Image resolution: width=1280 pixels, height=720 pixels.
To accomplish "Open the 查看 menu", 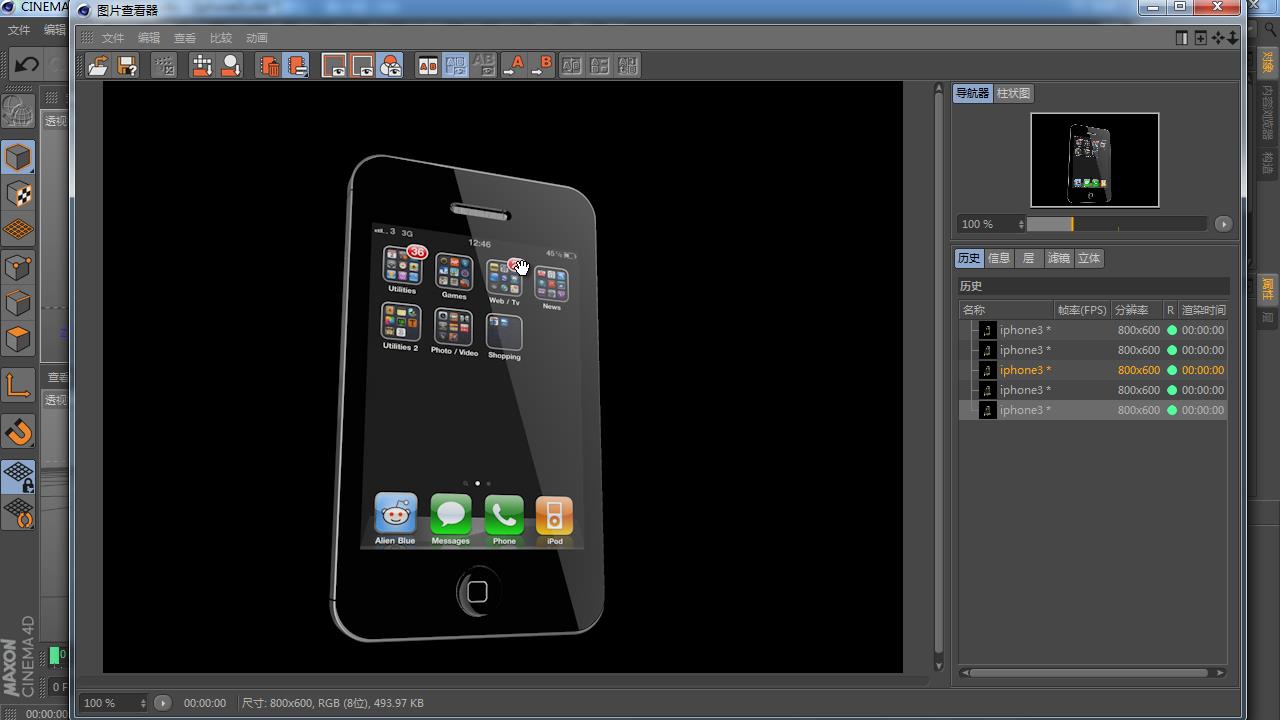I will (185, 38).
